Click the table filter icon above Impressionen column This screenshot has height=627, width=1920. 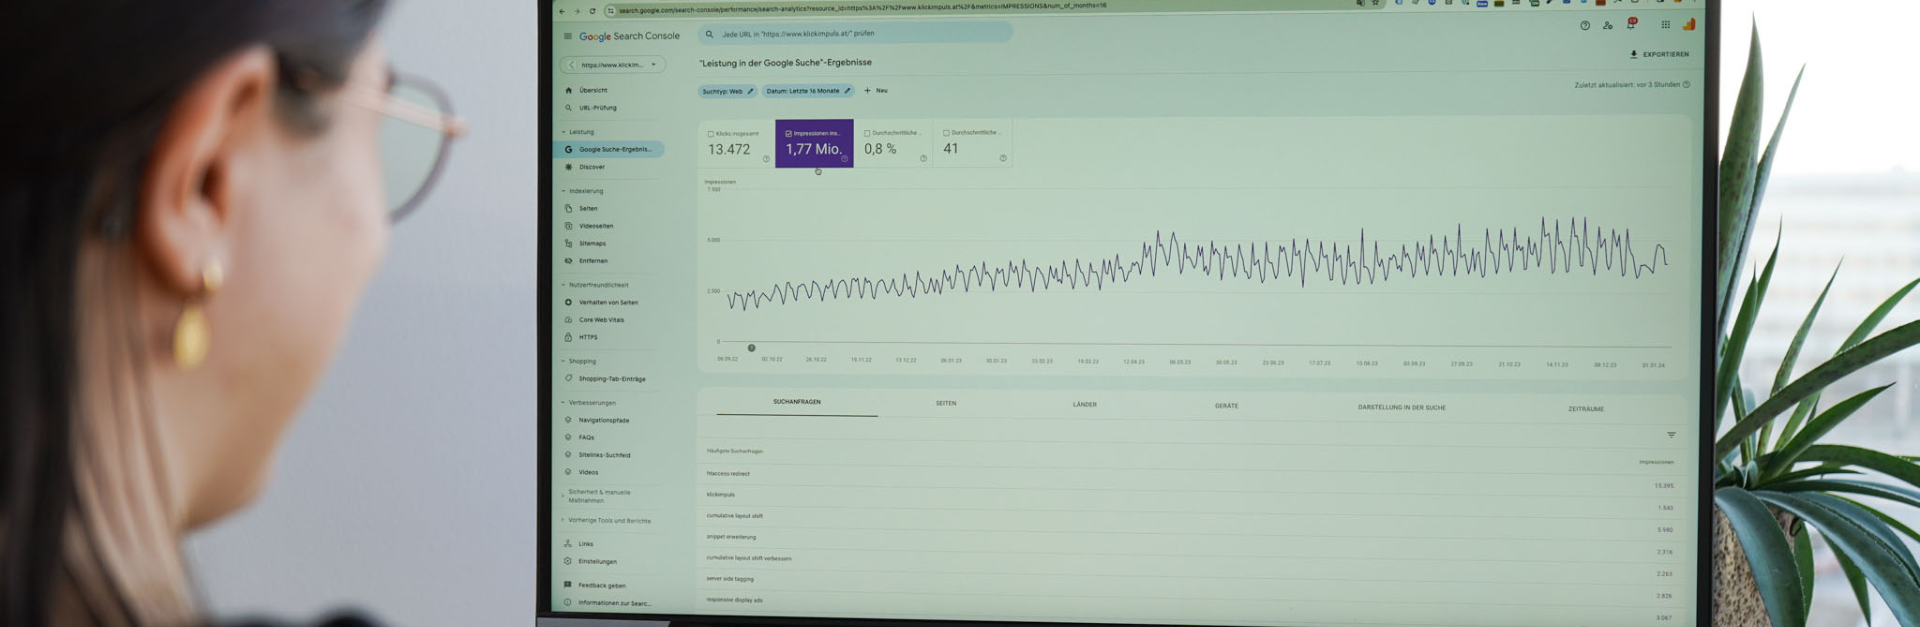coord(1671,435)
